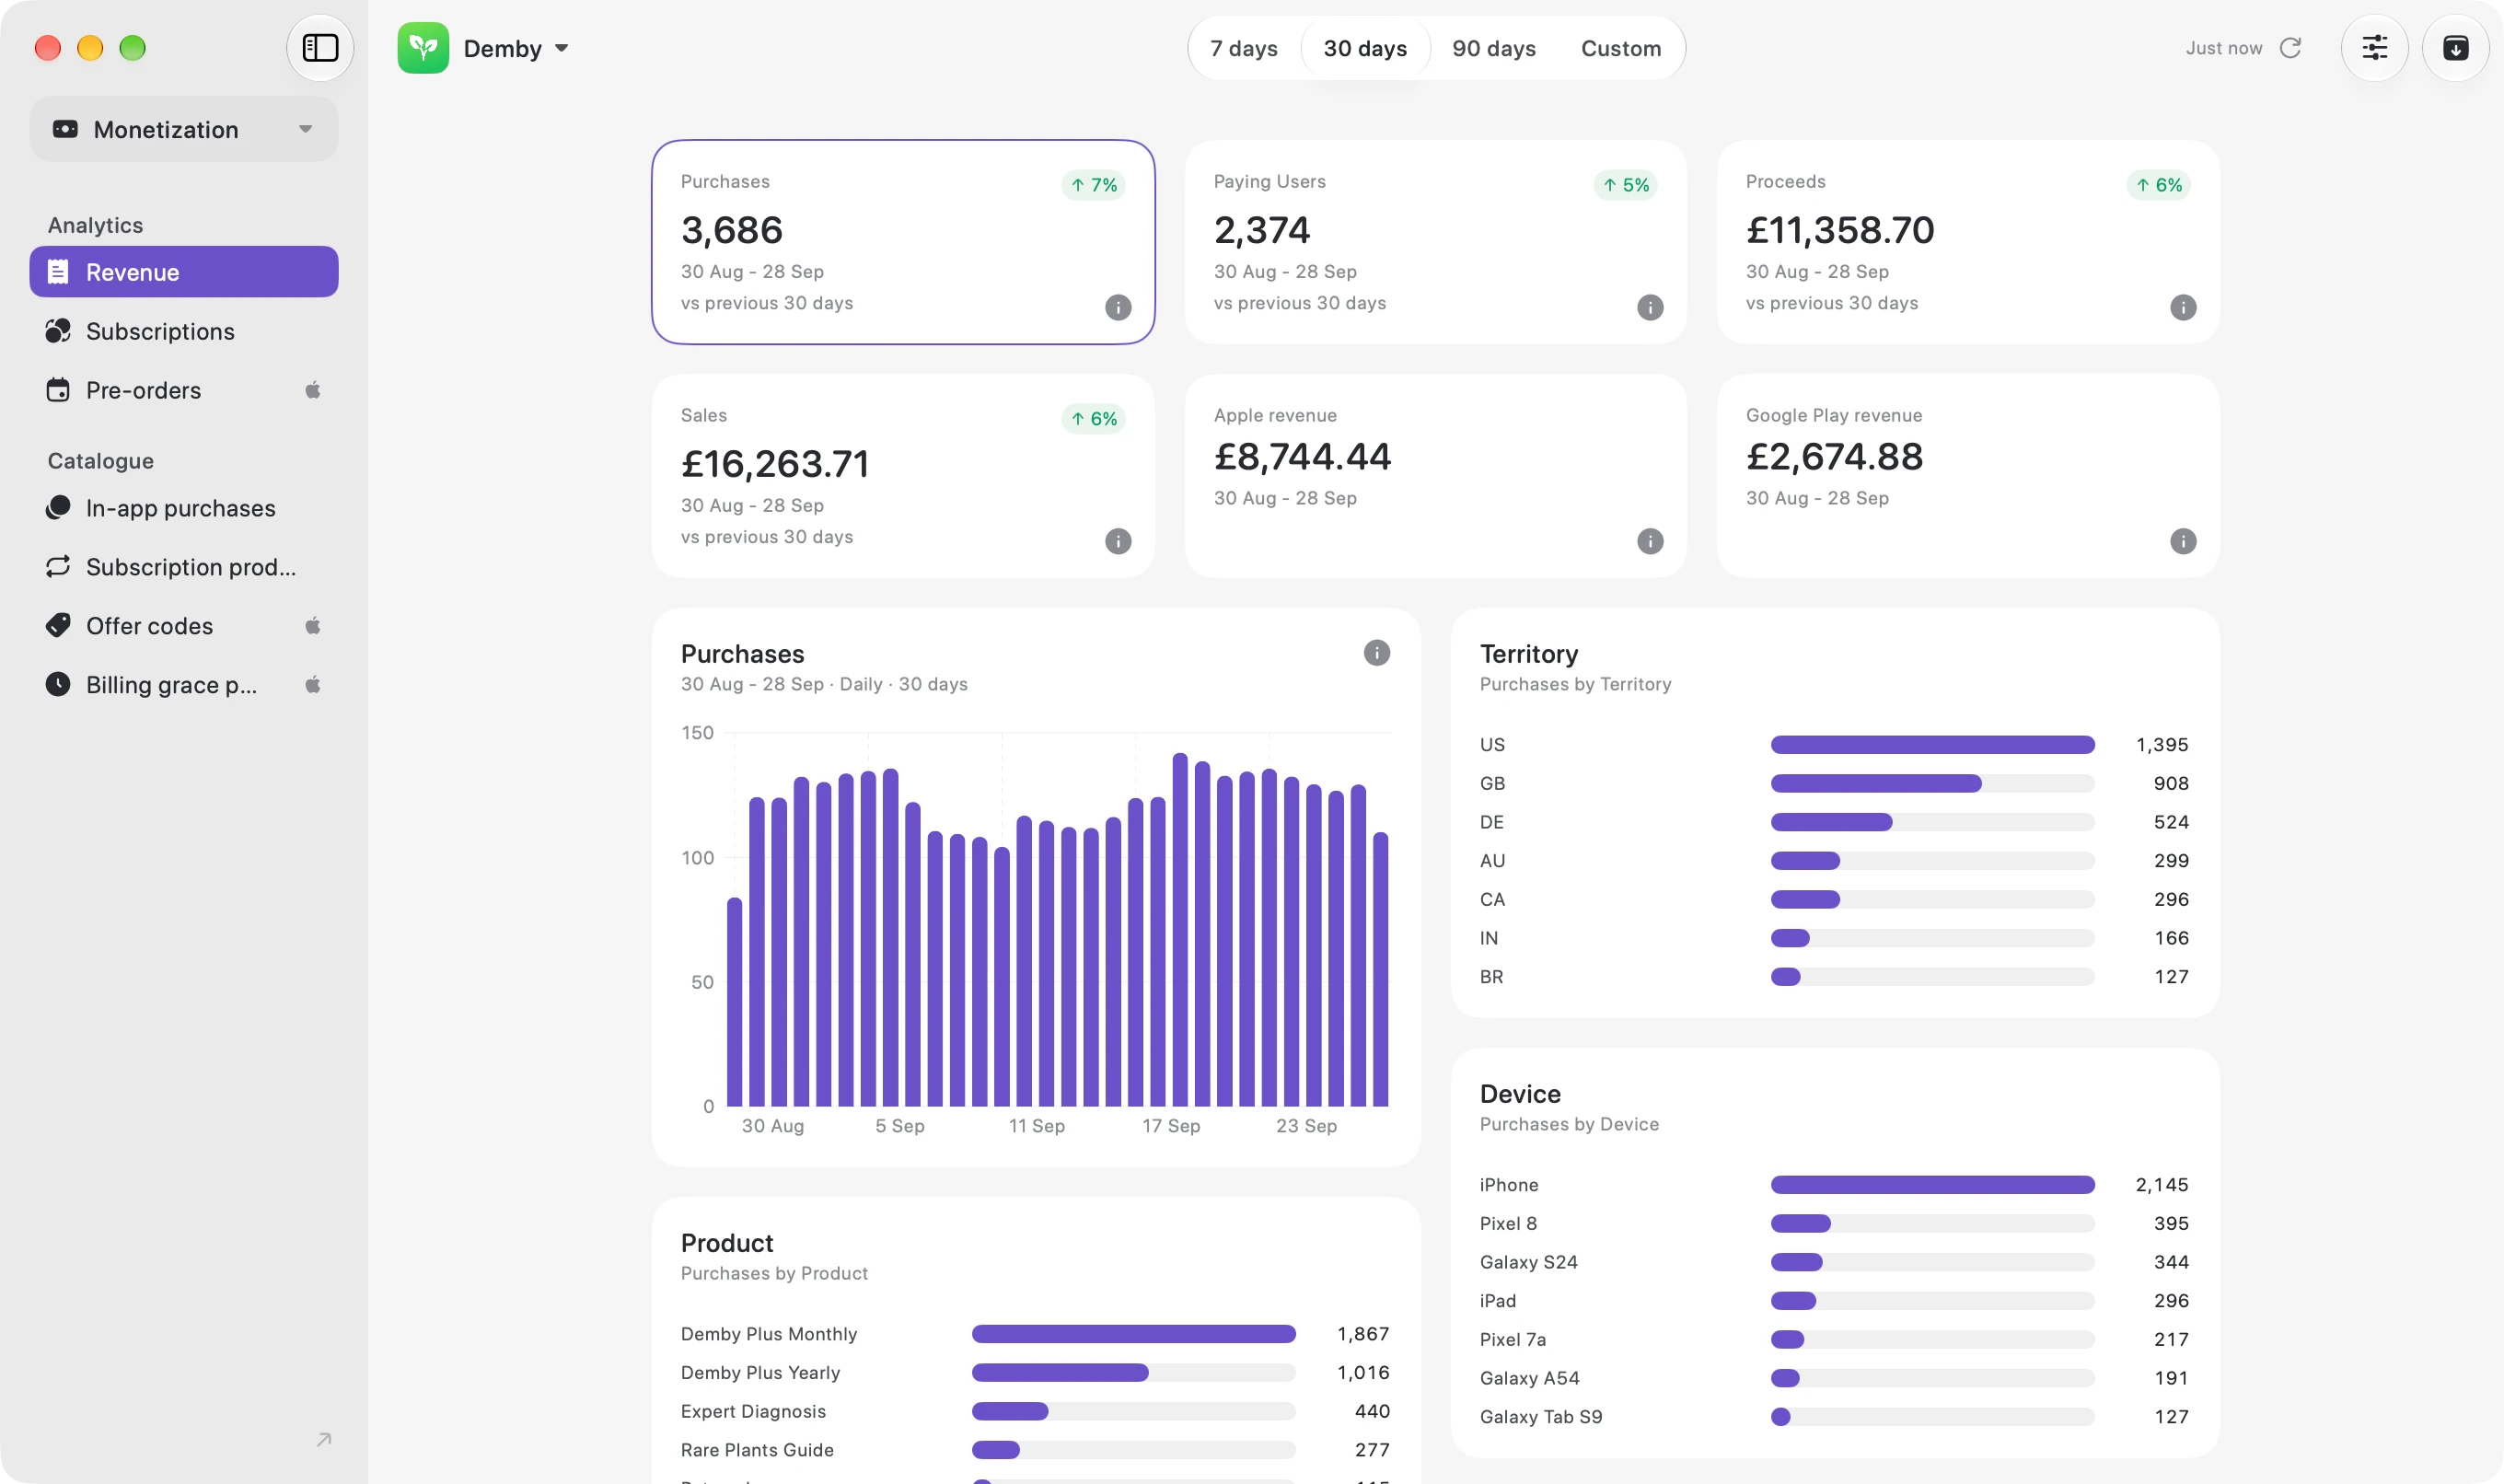2504x1484 pixels.
Task: Click the Subscription products loop icon
Action: pyautogui.click(x=58, y=567)
